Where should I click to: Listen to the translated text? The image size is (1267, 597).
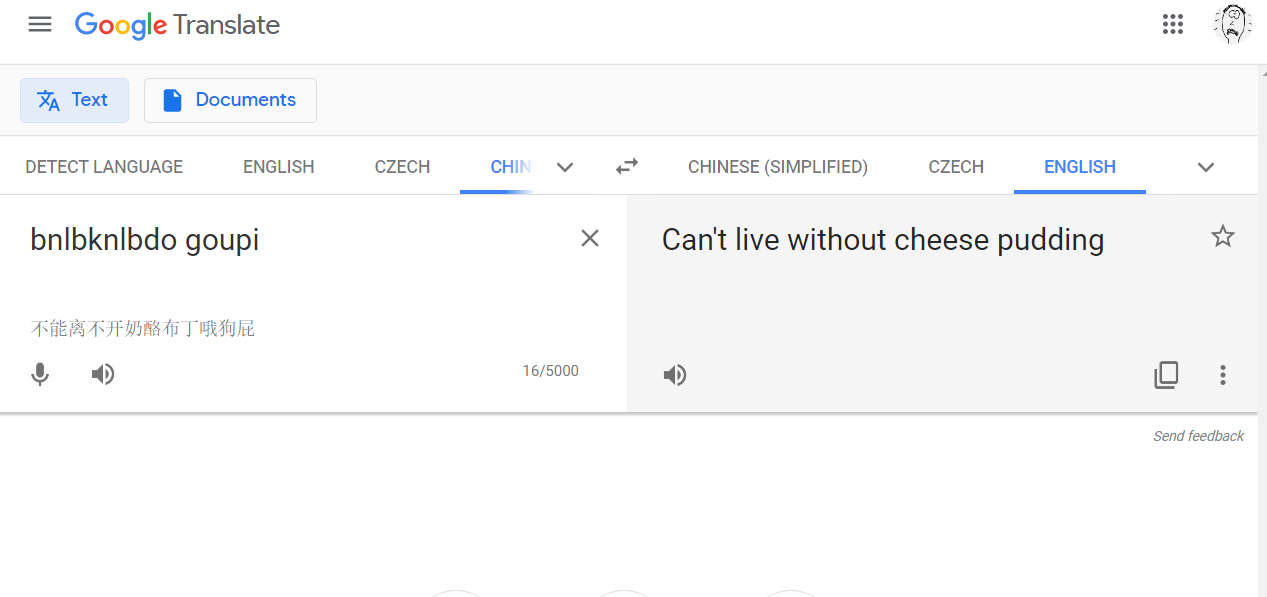click(675, 375)
